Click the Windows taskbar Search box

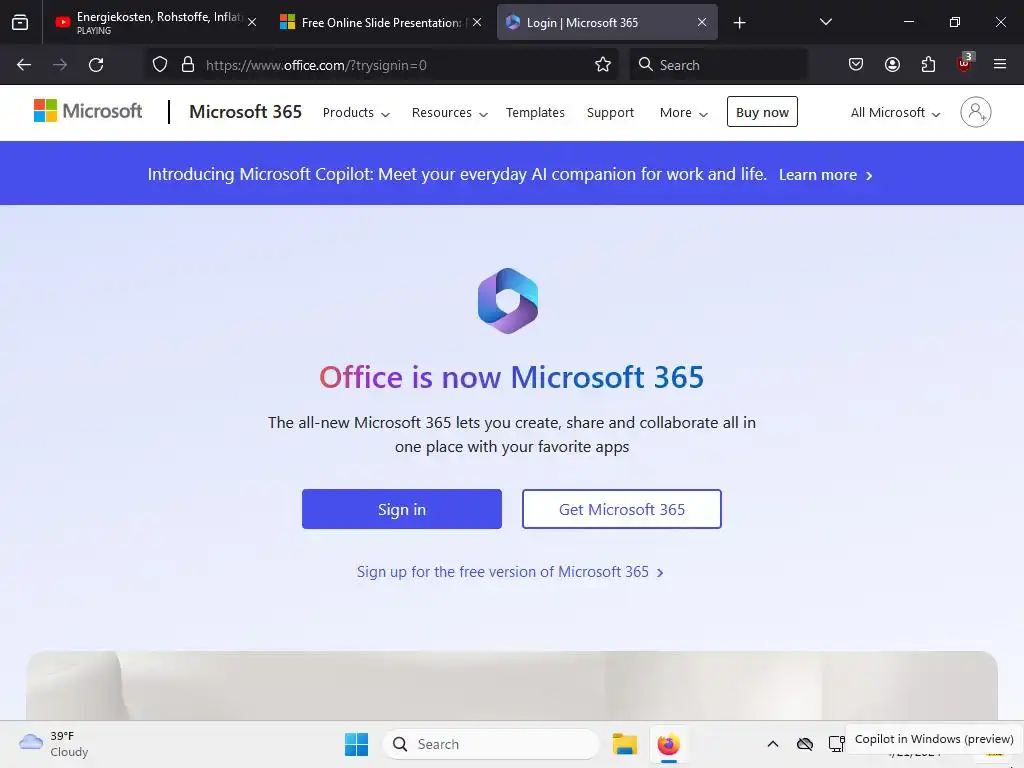click(490, 744)
